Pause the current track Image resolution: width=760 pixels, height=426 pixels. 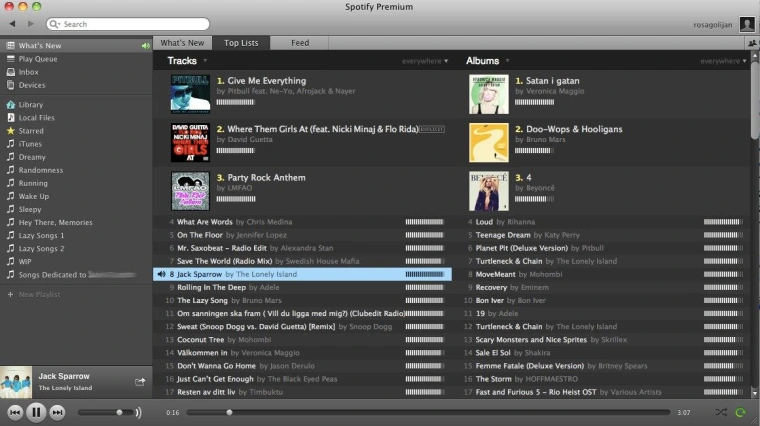pyautogui.click(x=36, y=412)
